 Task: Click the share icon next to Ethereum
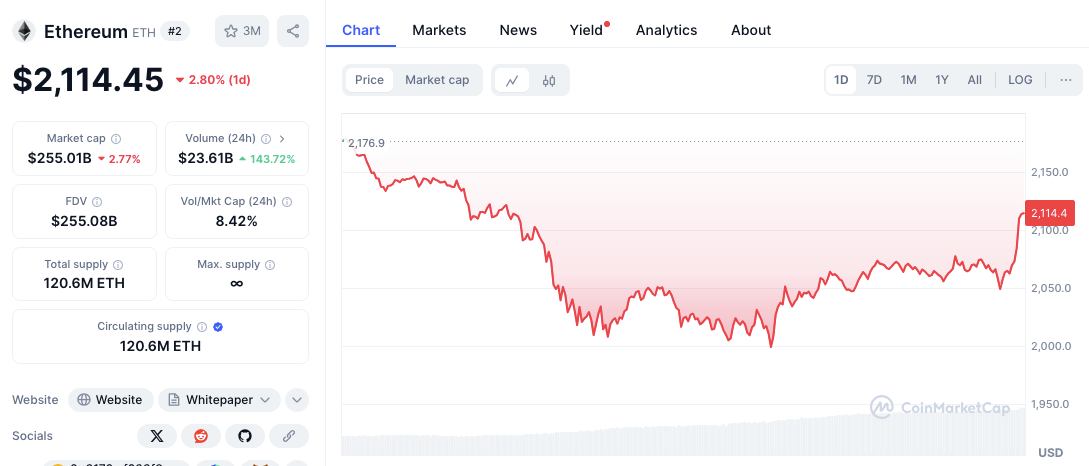coord(293,31)
